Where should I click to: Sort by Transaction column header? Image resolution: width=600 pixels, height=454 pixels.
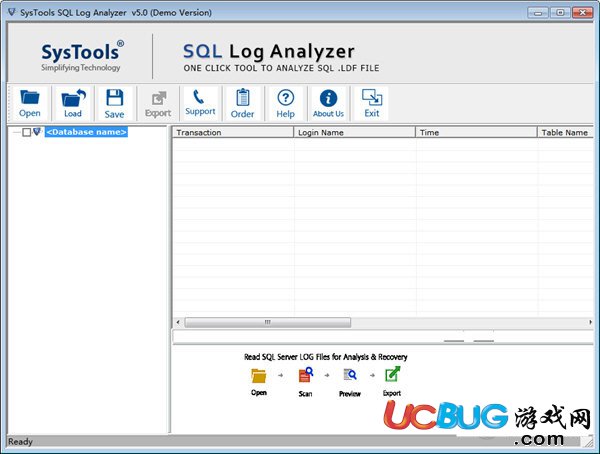233,132
